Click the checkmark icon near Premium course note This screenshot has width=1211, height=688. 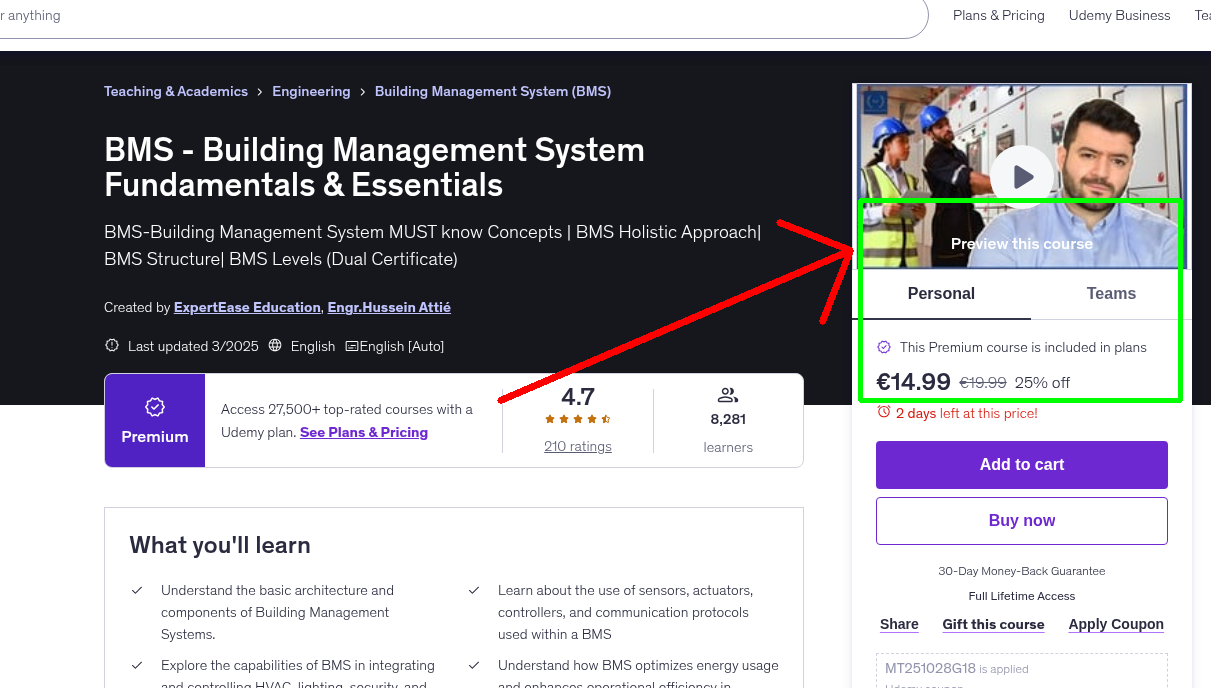884,347
